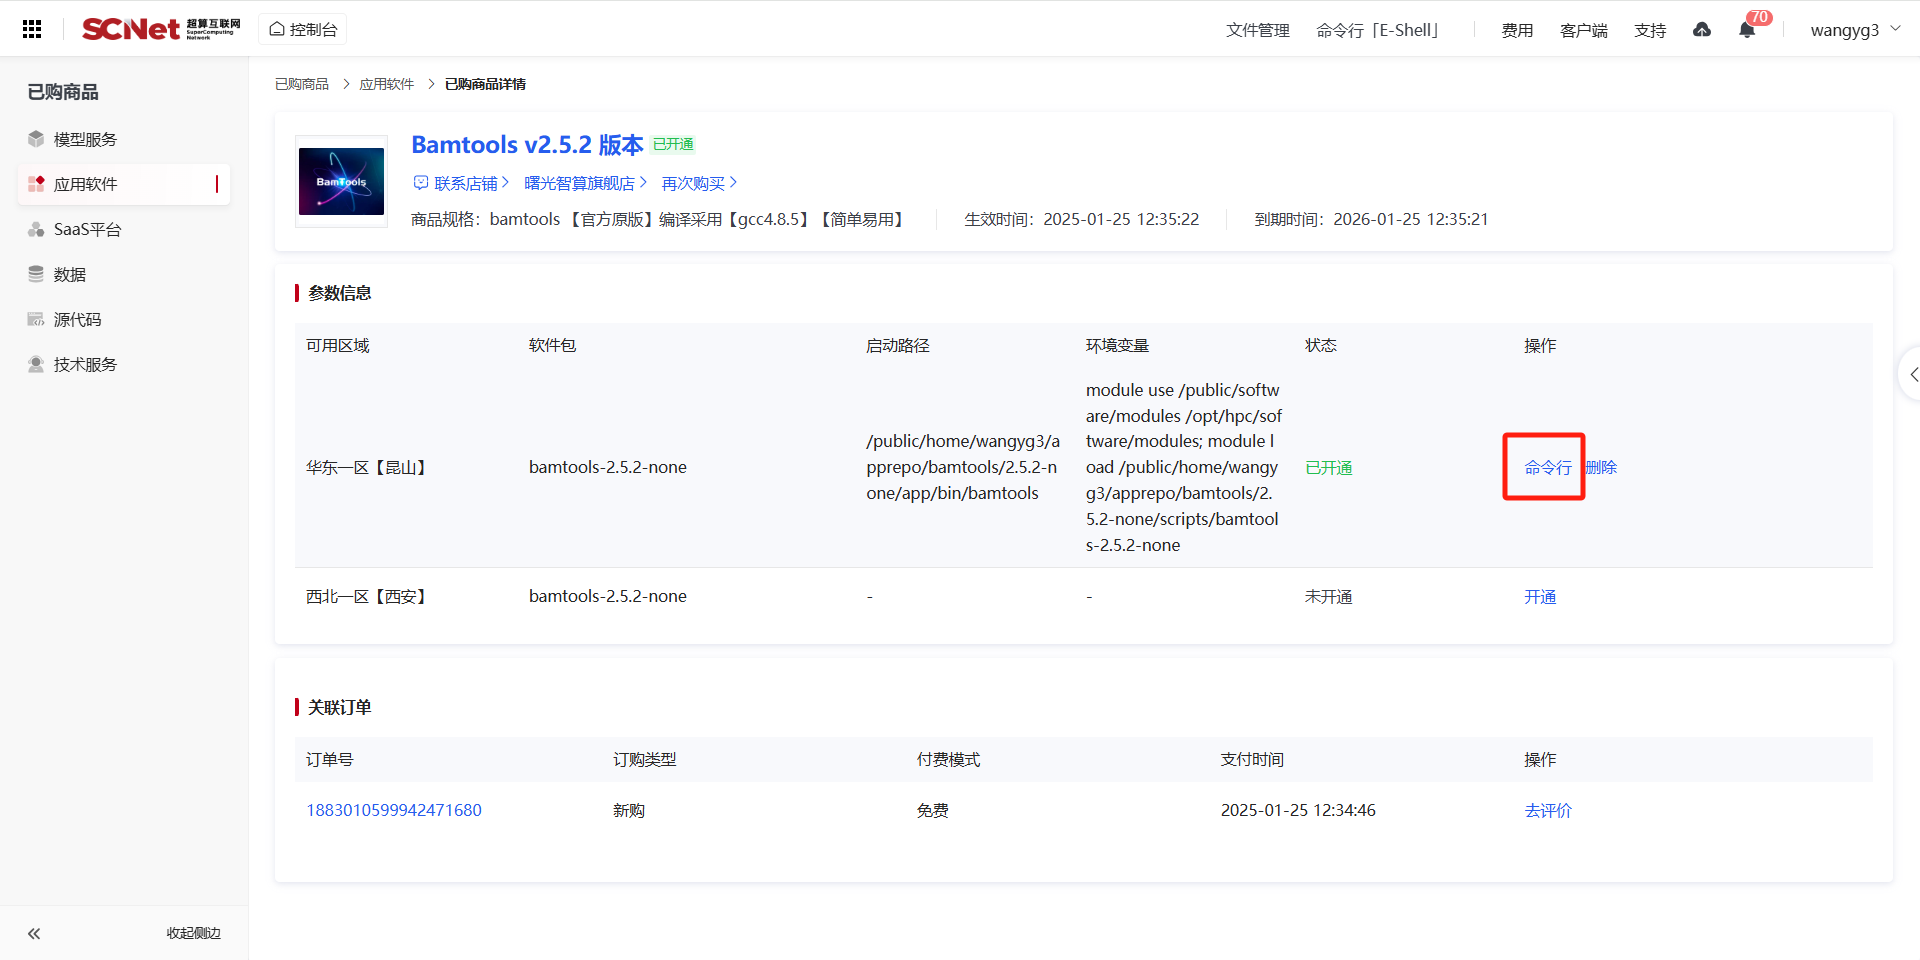Select 技术服务 in the sidebar
1920x960 pixels.
[x=85, y=364]
